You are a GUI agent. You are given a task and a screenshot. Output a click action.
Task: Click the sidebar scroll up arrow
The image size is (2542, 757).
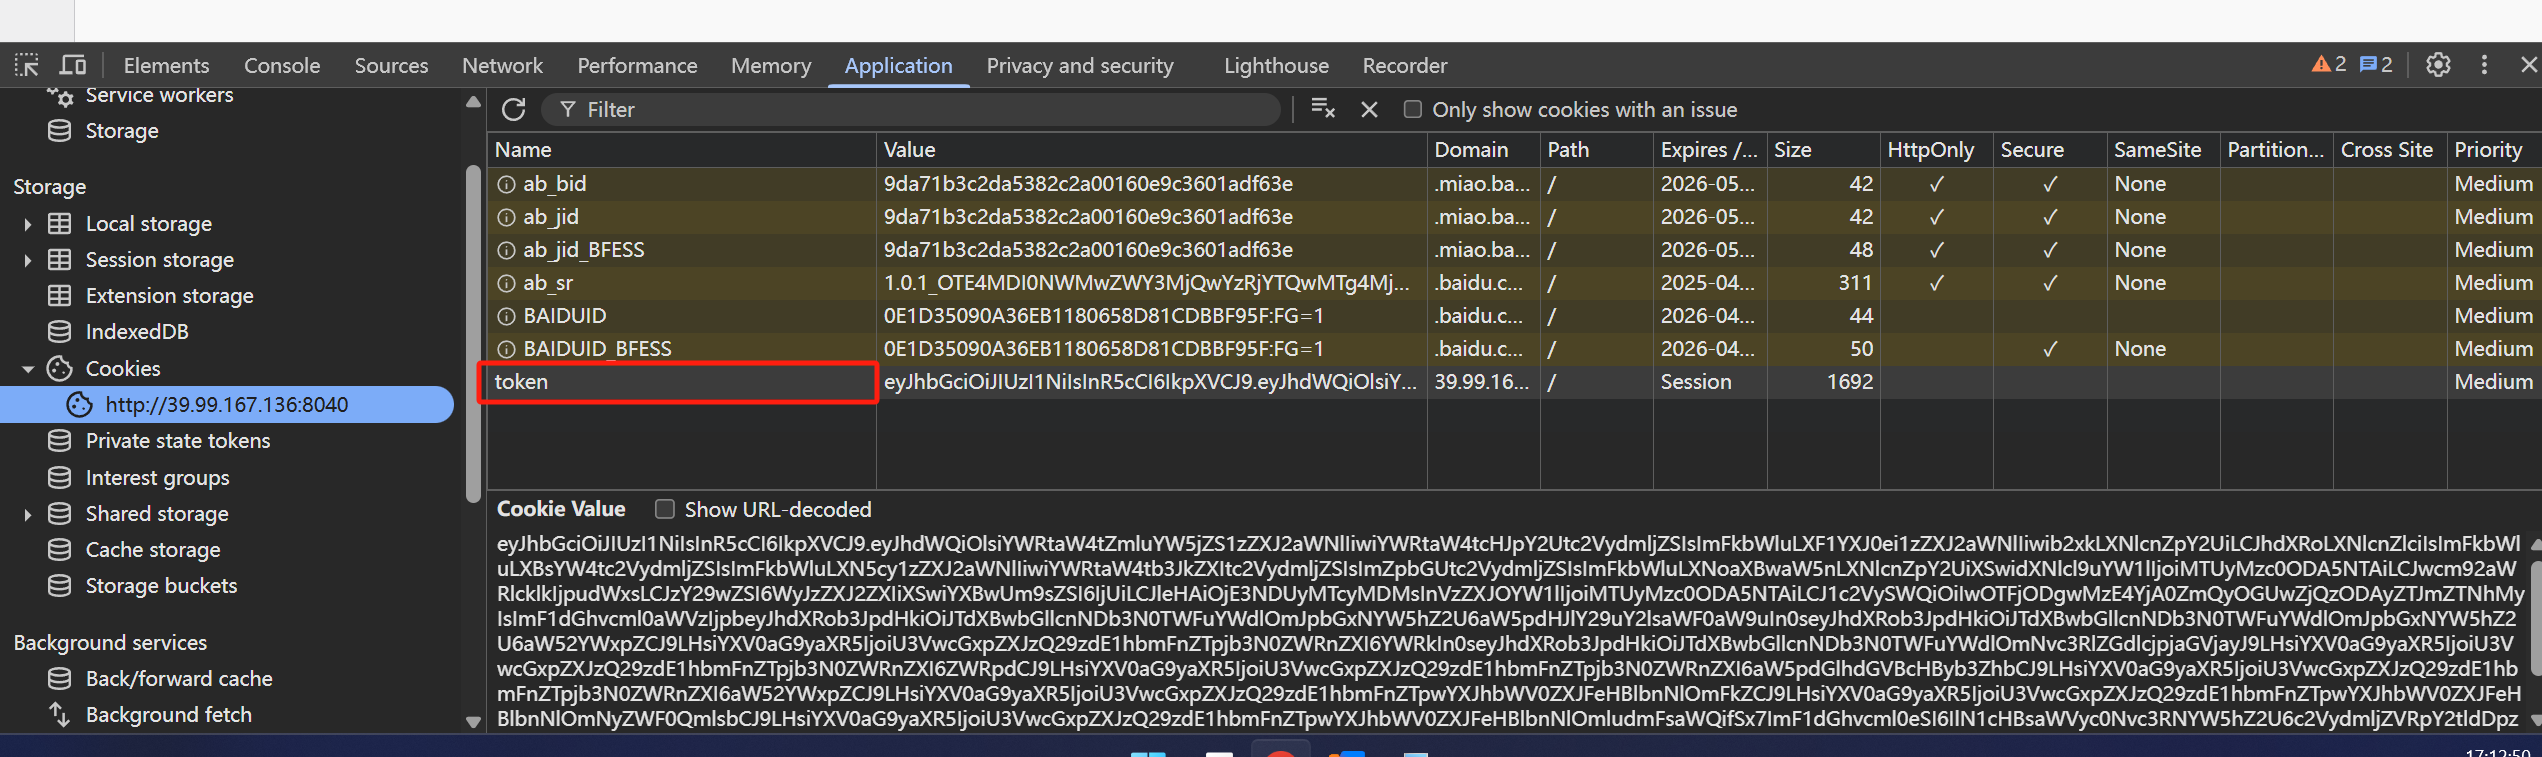click(473, 102)
